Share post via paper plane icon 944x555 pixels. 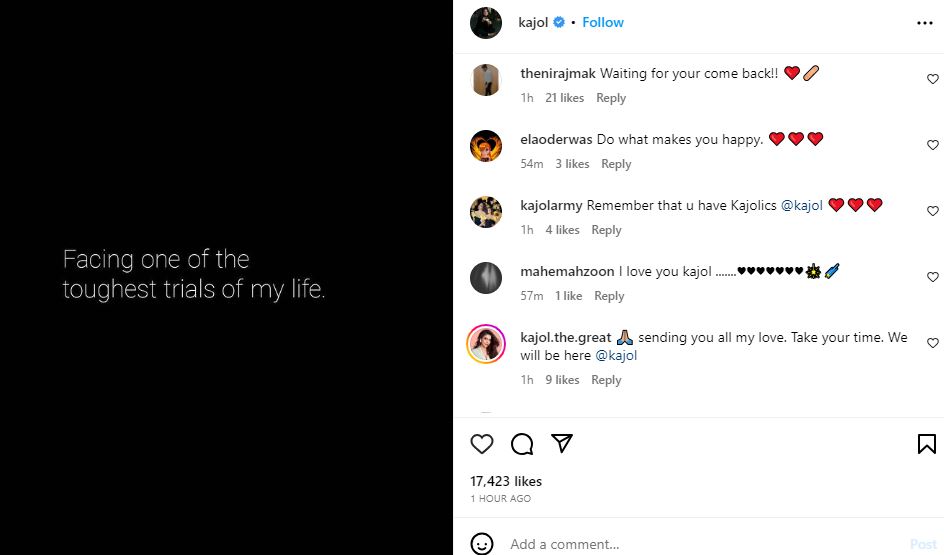[562, 443]
